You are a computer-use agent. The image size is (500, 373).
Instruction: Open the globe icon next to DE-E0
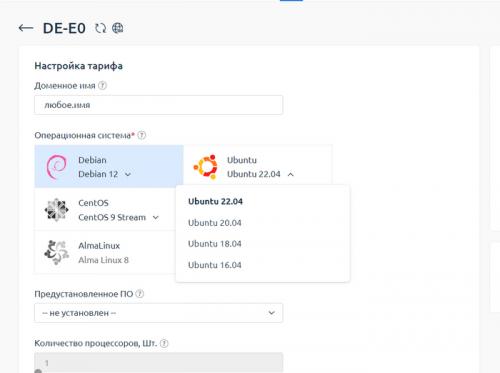coord(117,28)
